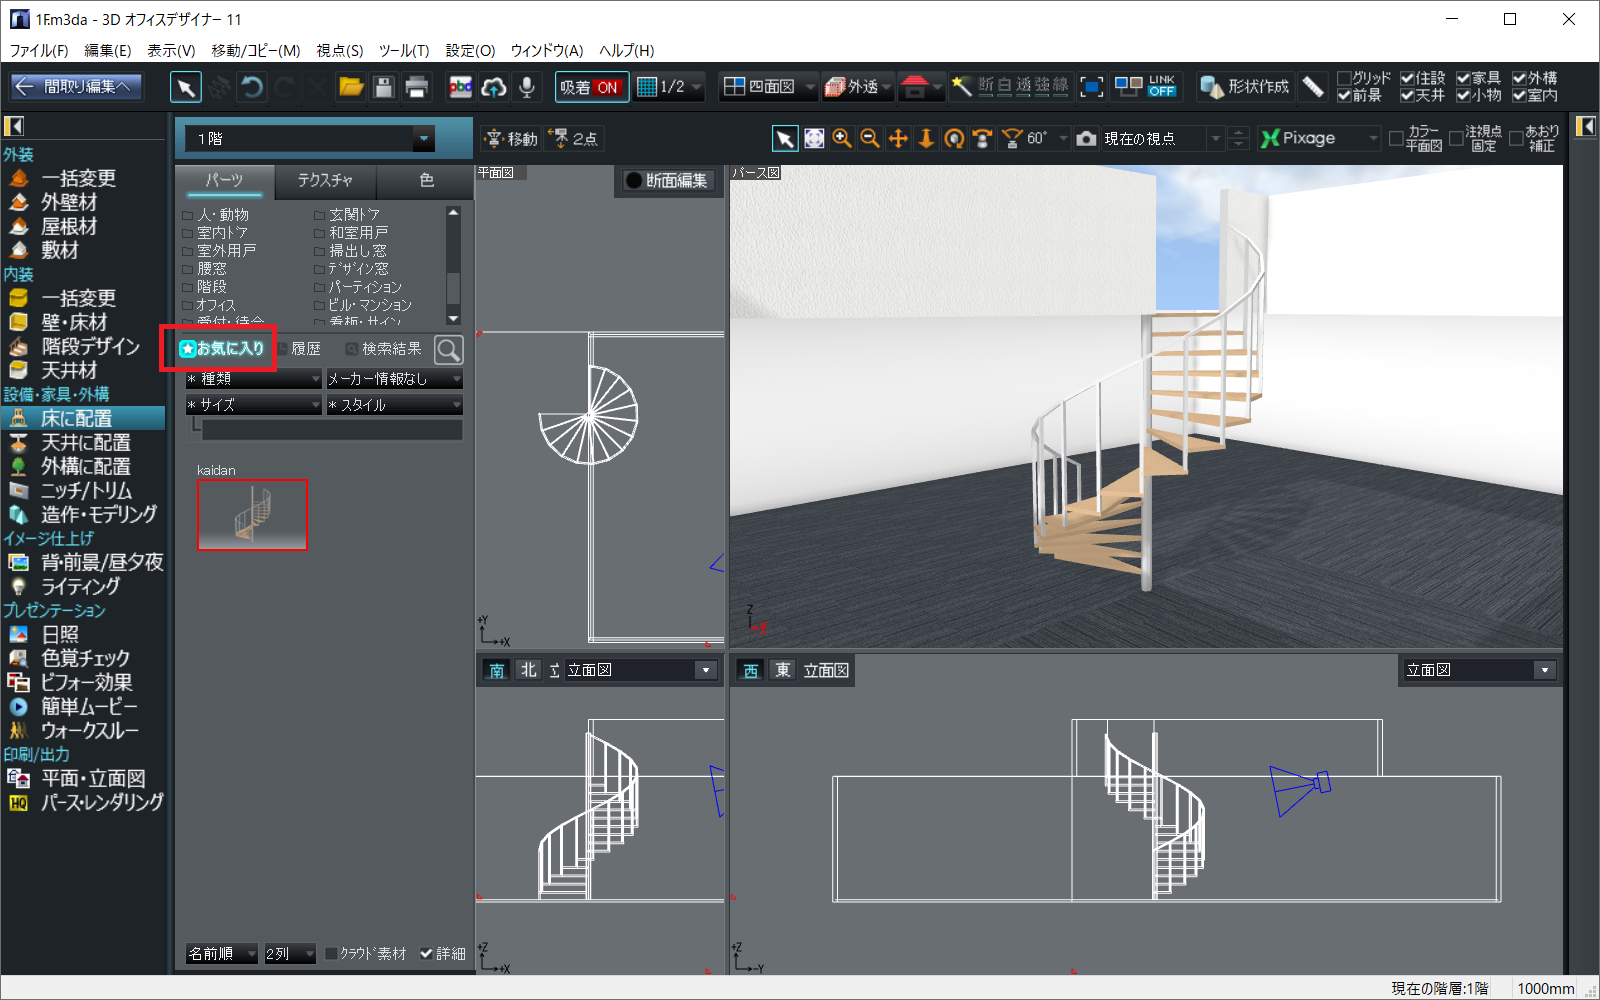This screenshot has height=1000, width=1600.
Task: Toggle the 吸着 ON snap button
Action: pyautogui.click(x=591, y=88)
